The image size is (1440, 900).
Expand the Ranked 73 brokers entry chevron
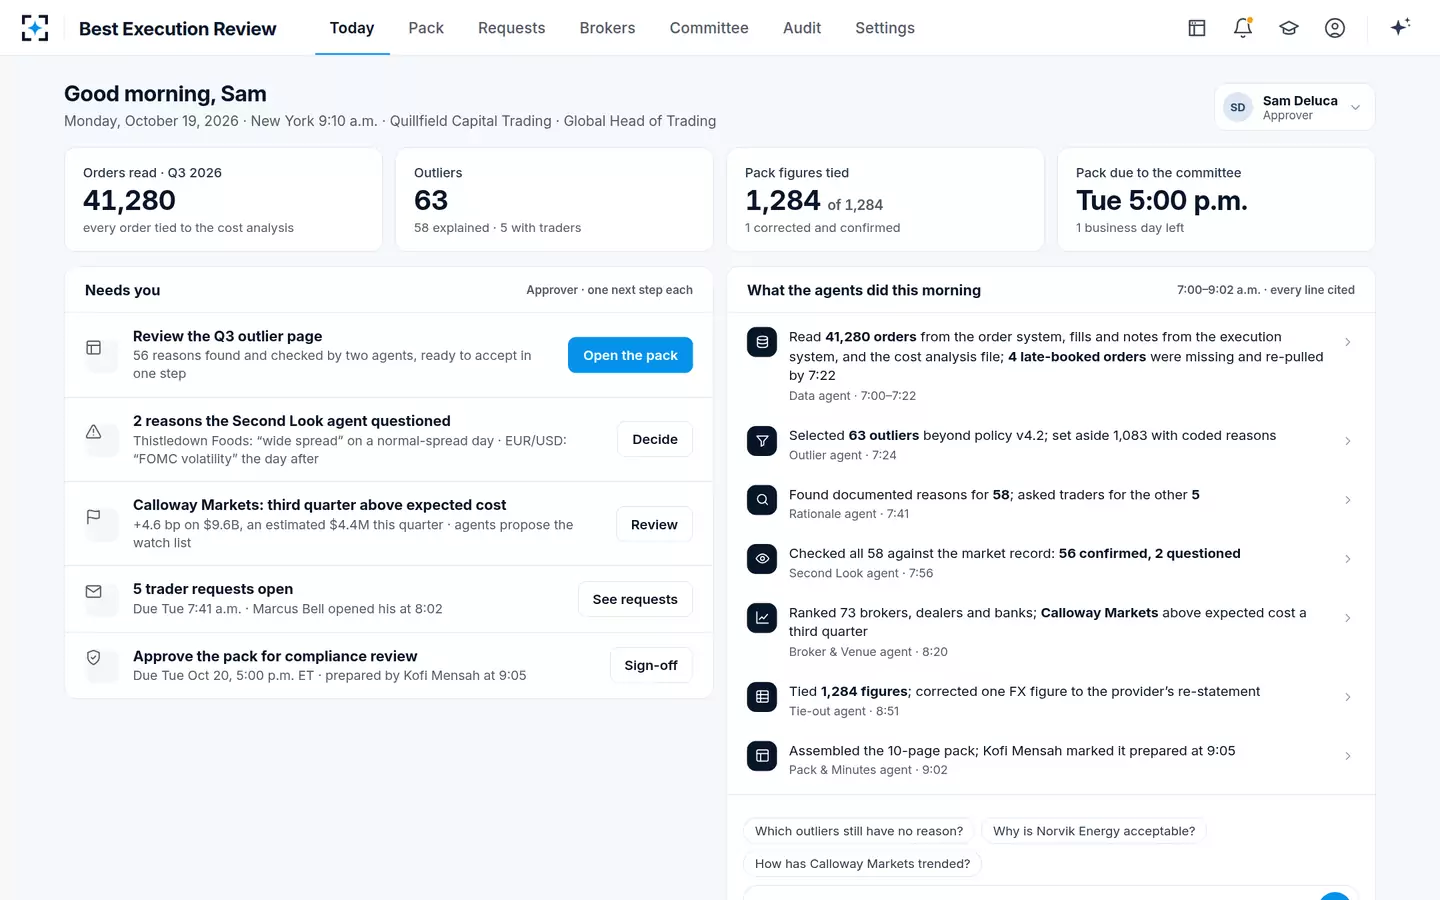click(x=1348, y=618)
